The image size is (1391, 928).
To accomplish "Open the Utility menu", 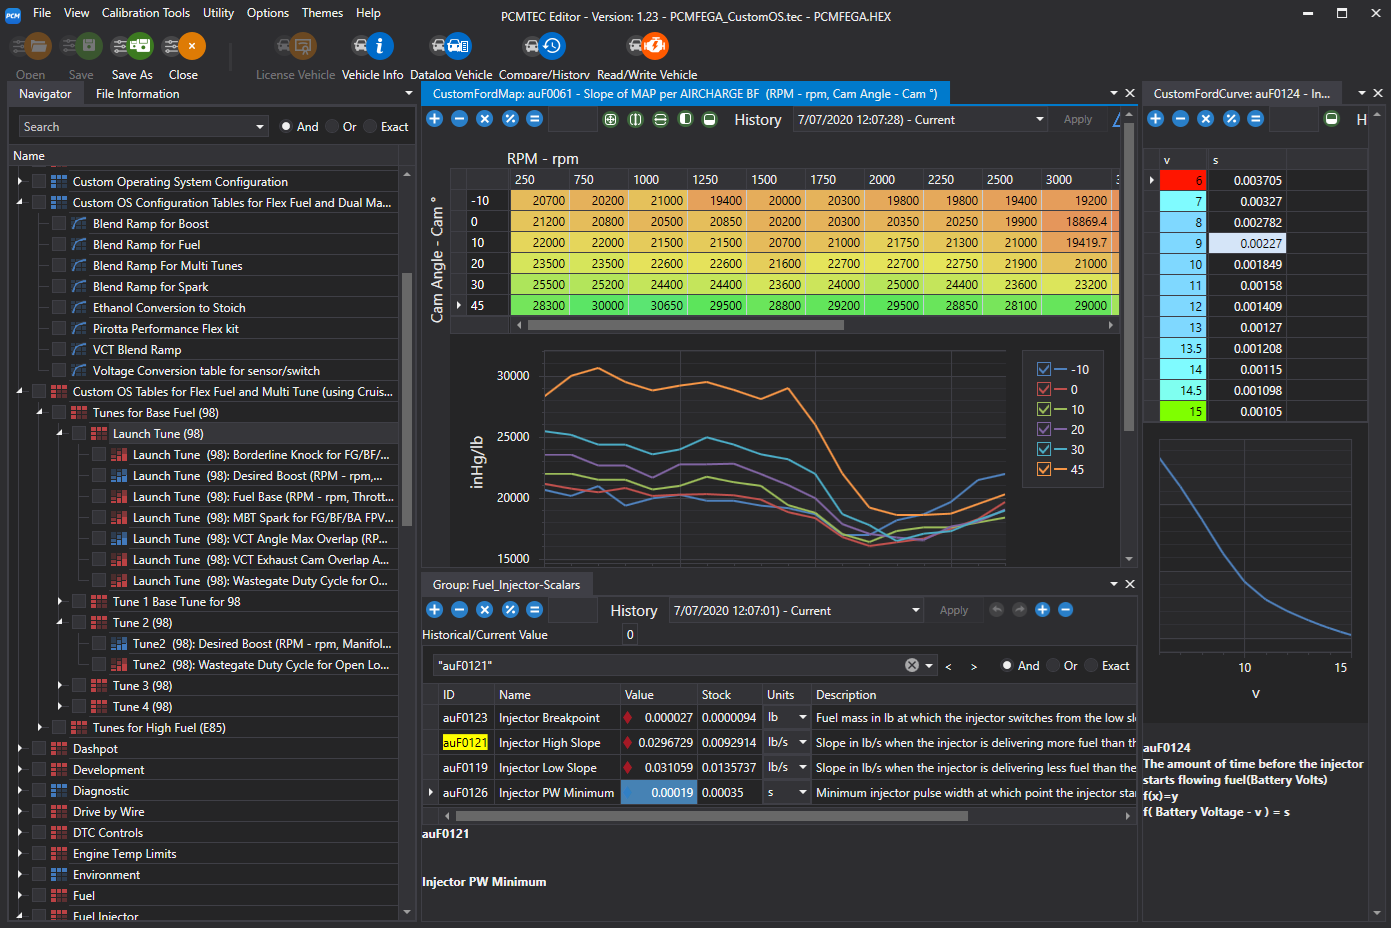I will (218, 13).
